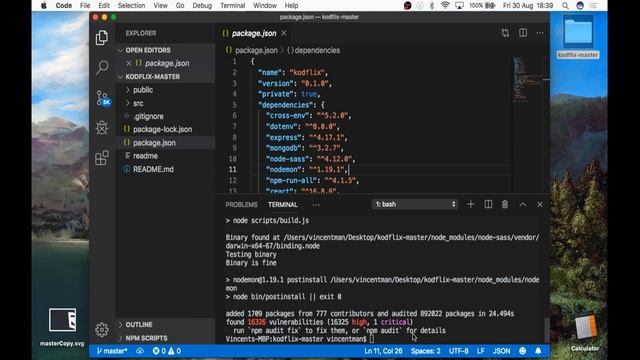Screen dimensions: 640x360
Task: Open the Help menu
Action: [x=291, y=6]
